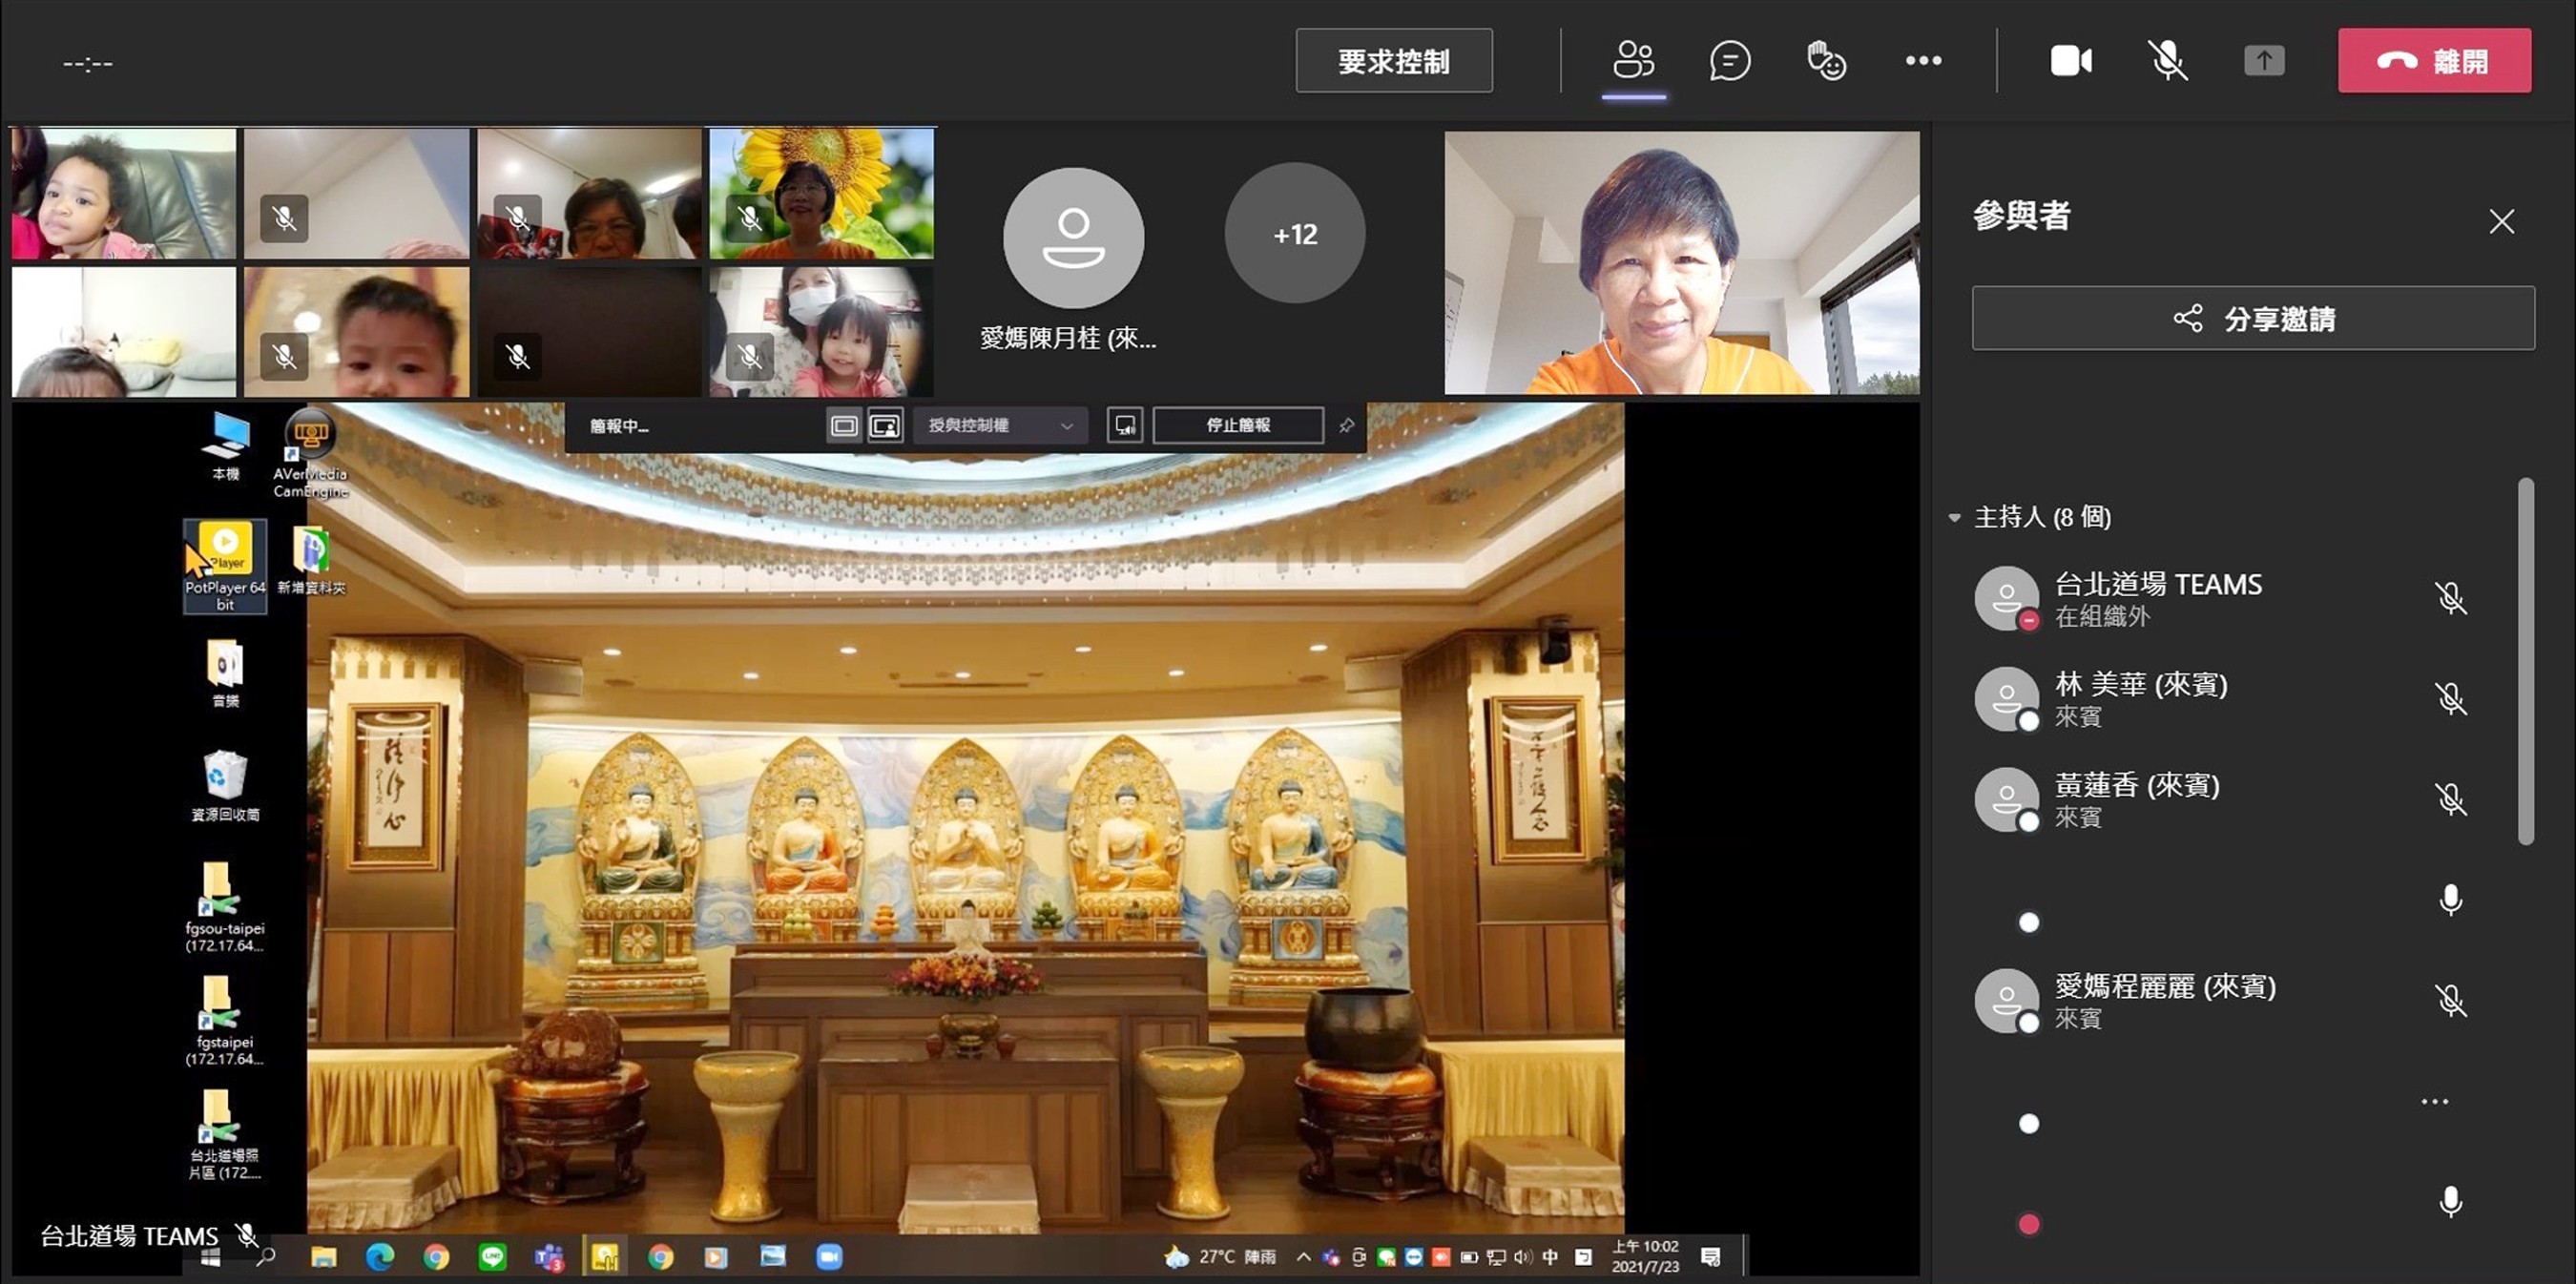Click the 台北道場照片區 shortcut icon

point(225,1135)
